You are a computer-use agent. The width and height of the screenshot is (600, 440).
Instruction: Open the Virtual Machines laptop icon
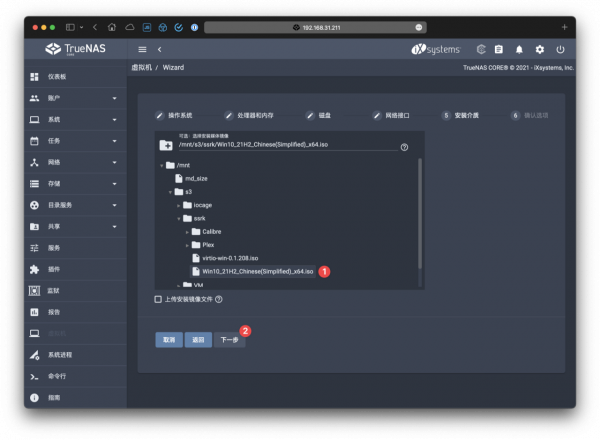point(34,334)
